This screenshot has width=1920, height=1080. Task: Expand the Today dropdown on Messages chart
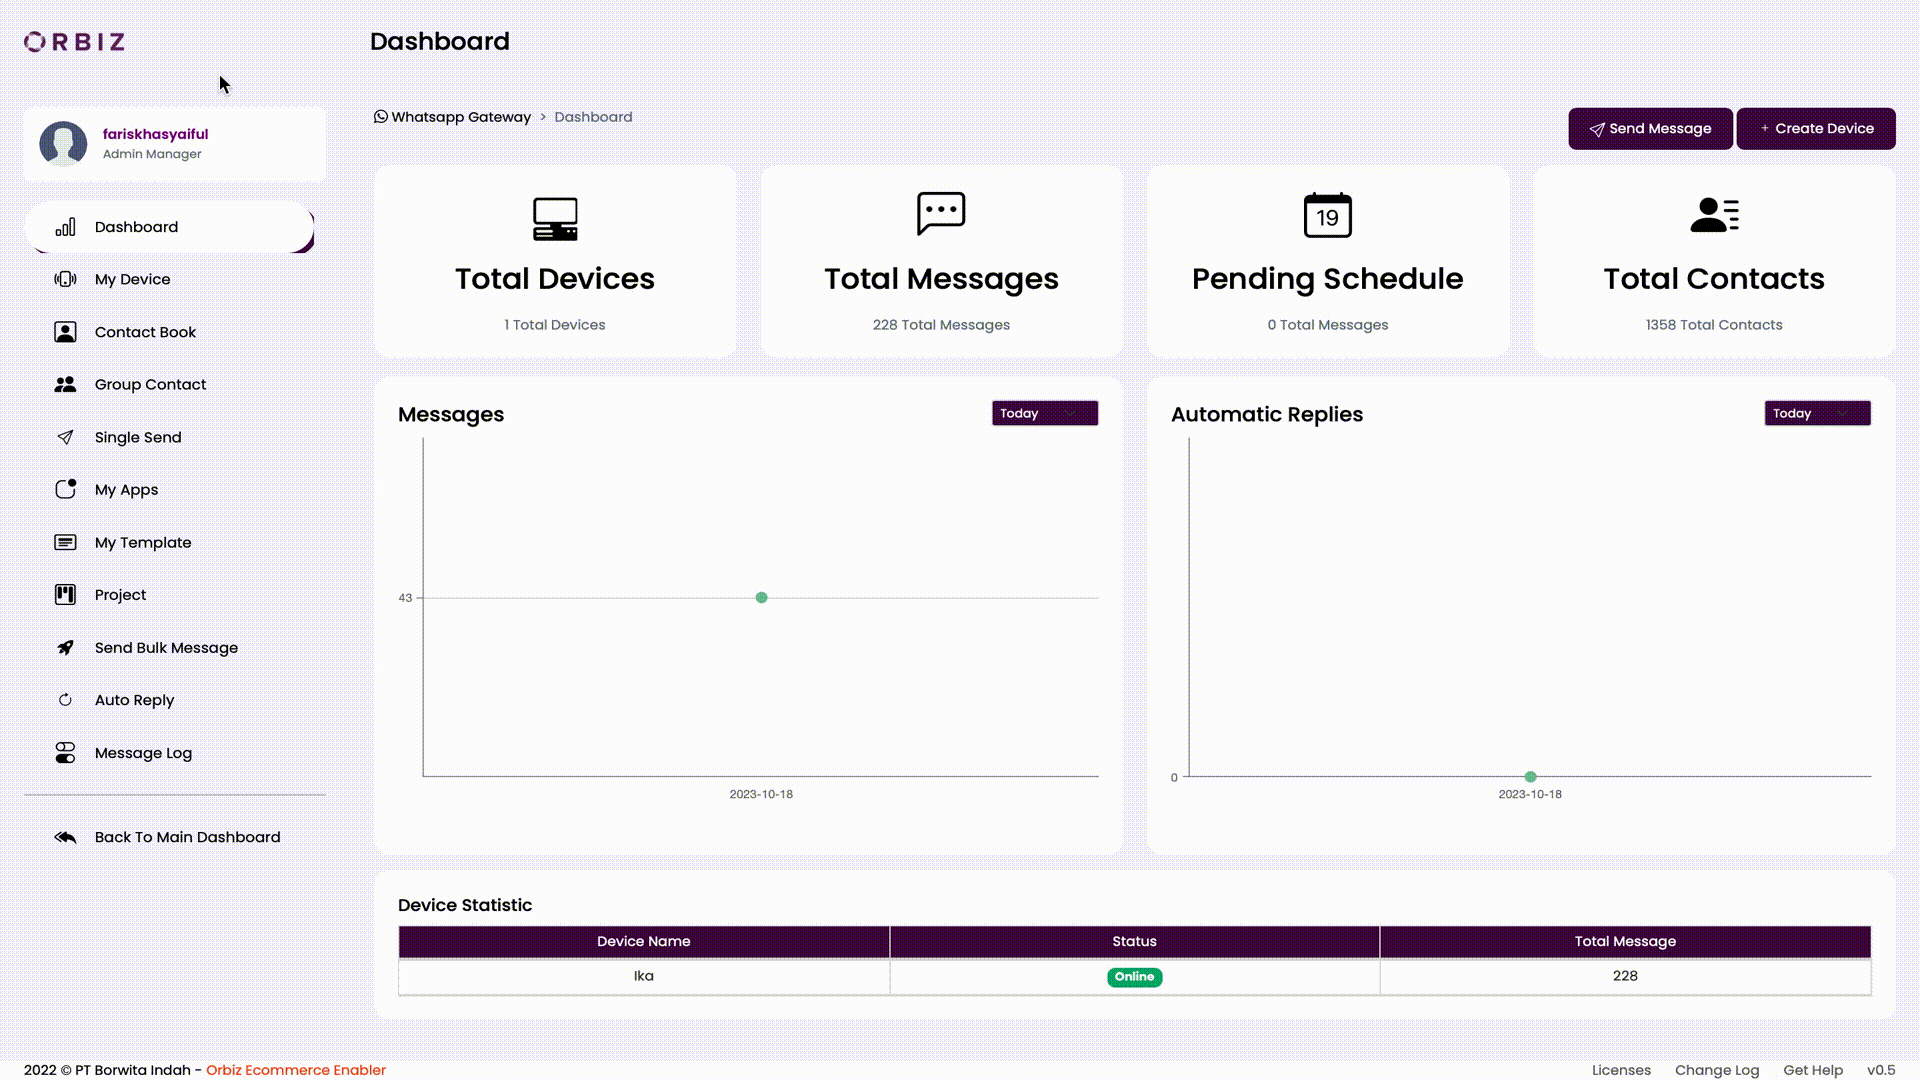click(1044, 413)
